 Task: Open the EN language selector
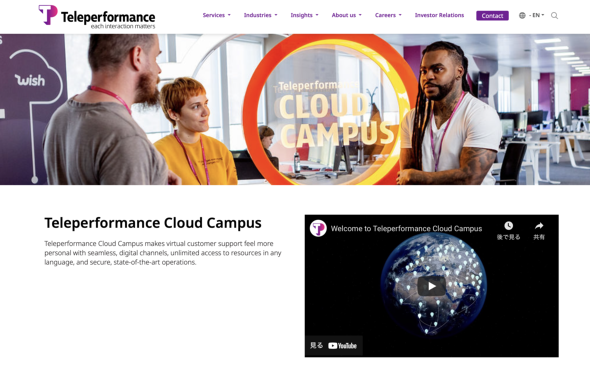pyautogui.click(x=537, y=15)
